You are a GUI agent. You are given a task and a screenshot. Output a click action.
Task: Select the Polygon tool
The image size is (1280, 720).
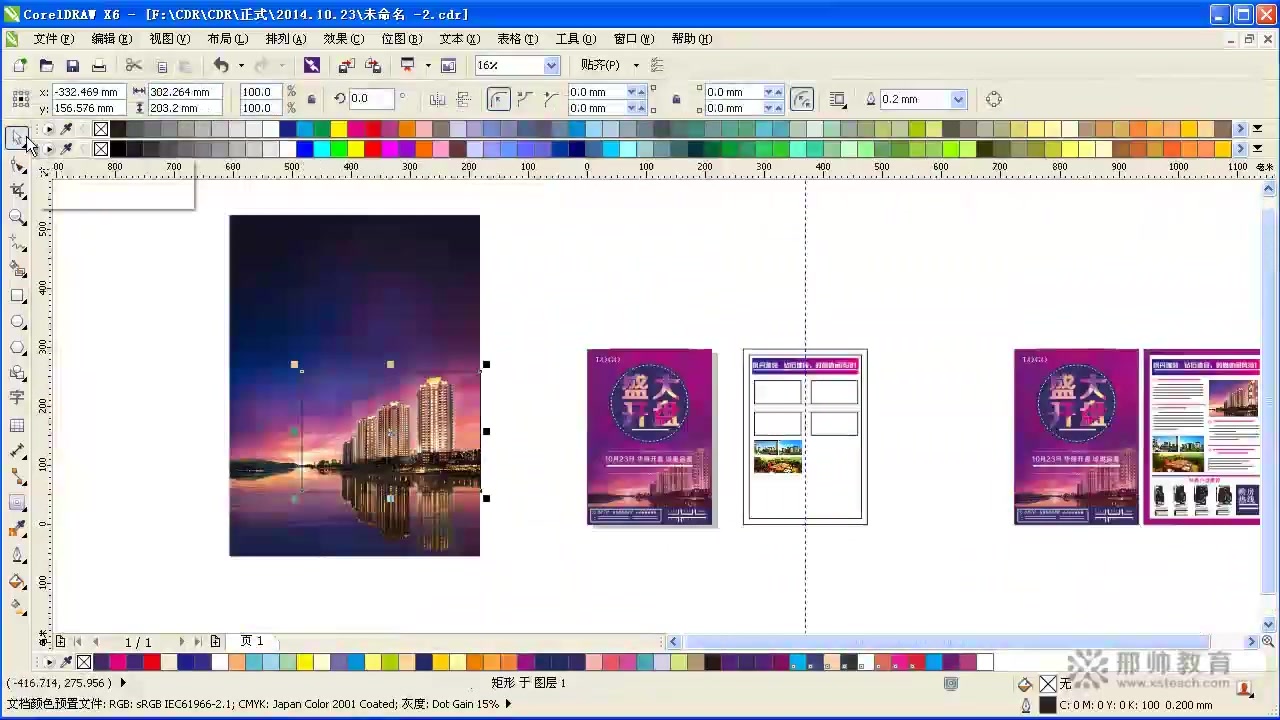tap(17, 348)
